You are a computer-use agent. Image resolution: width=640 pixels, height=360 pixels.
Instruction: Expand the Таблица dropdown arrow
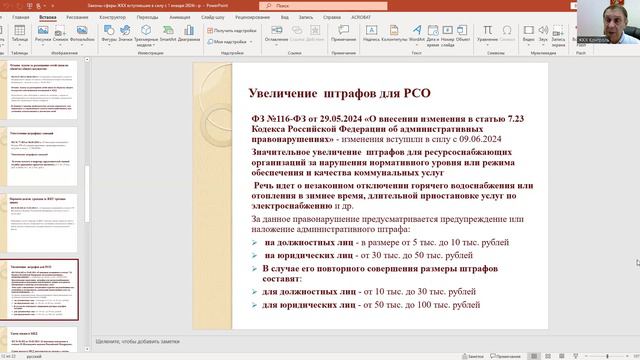[20, 45]
